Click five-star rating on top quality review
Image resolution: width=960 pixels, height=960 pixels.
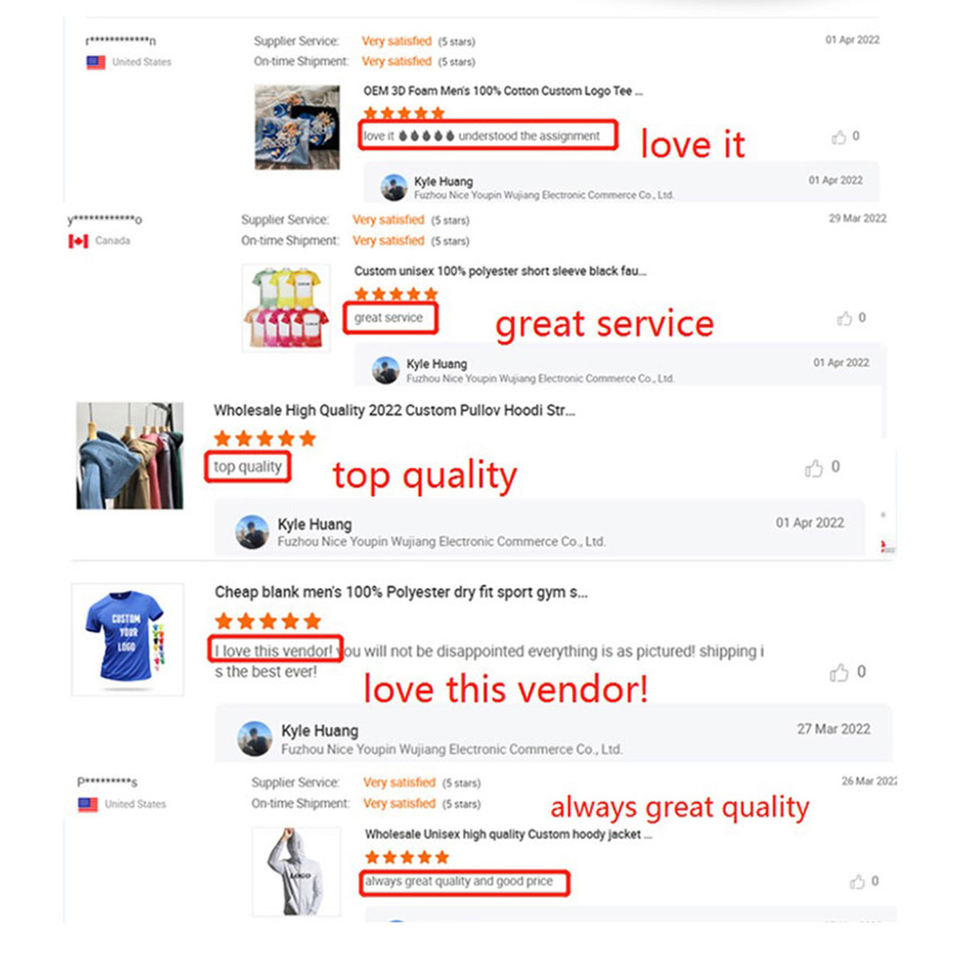pyautogui.click(x=264, y=438)
